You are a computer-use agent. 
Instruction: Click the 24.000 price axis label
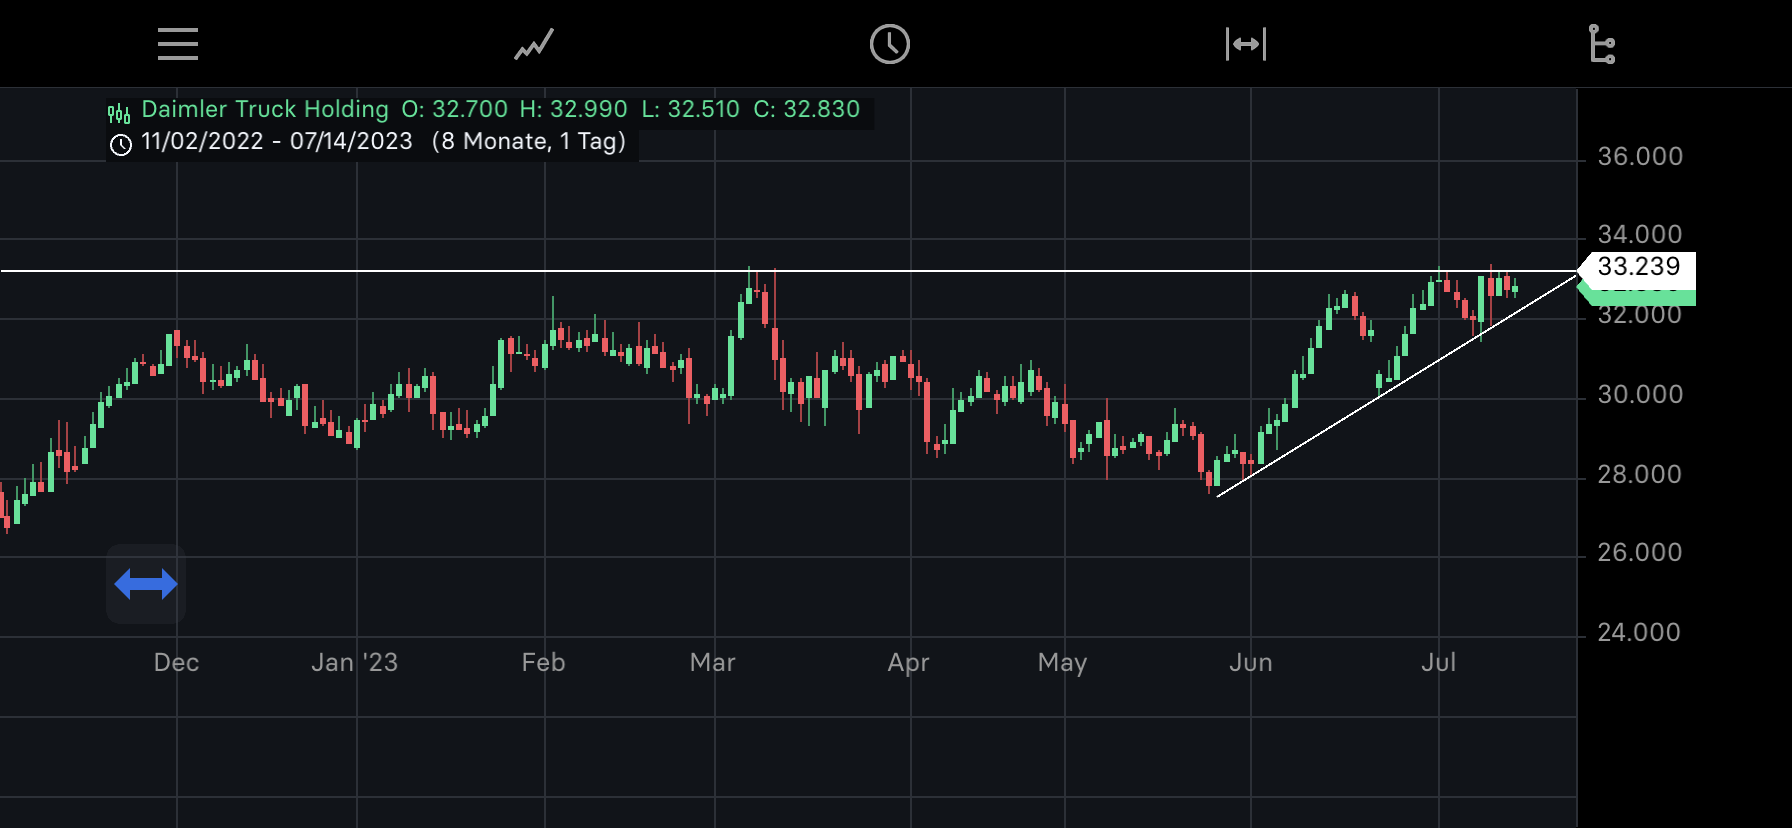1639,633
